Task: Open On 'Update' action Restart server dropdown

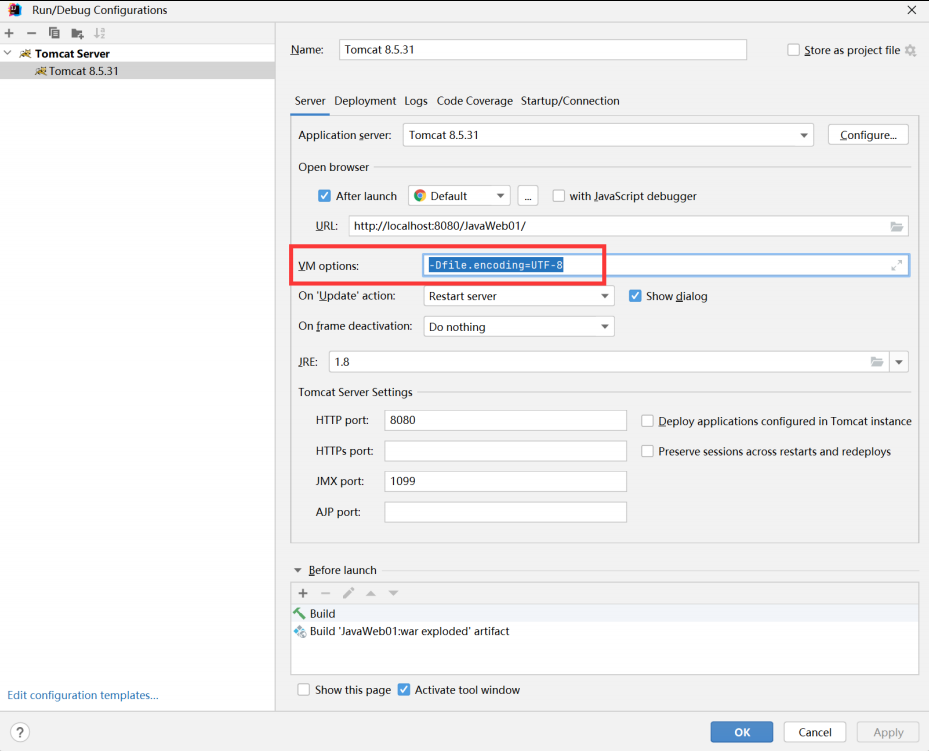Action: tap(519, 296)
